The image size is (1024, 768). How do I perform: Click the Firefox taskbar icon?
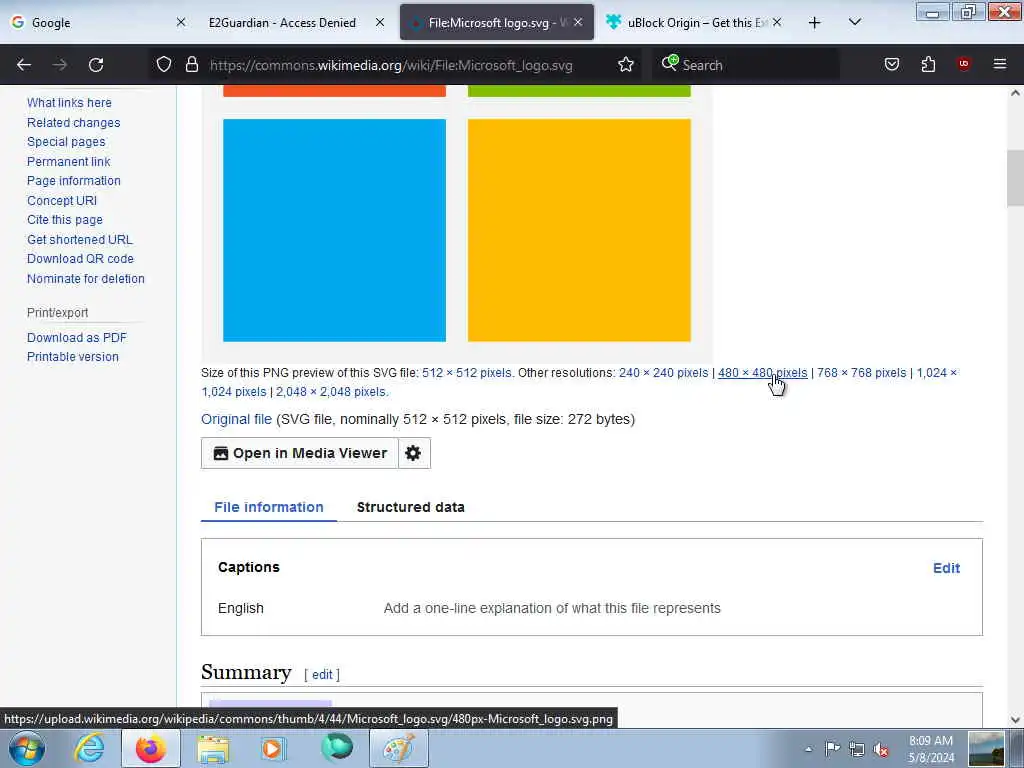[x=151, y=748]
